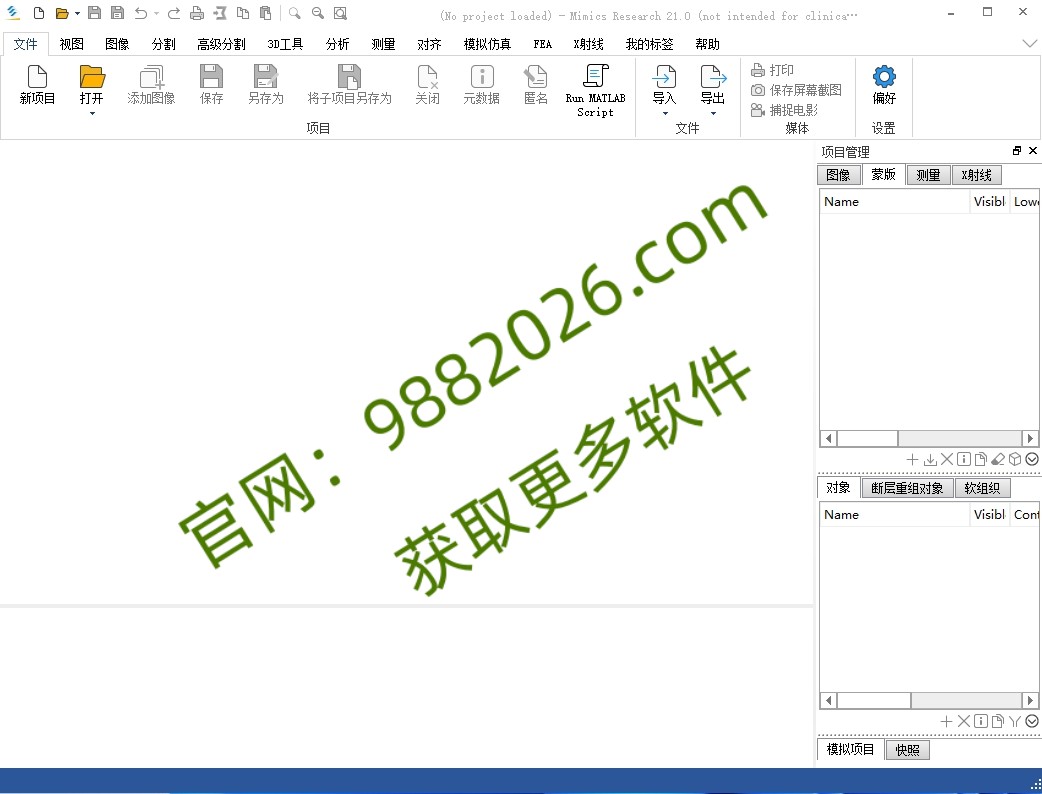Expand the 打开 dropdown arrow in the ribbon
The image size is (1042, 794).
[x=92, y=114]
